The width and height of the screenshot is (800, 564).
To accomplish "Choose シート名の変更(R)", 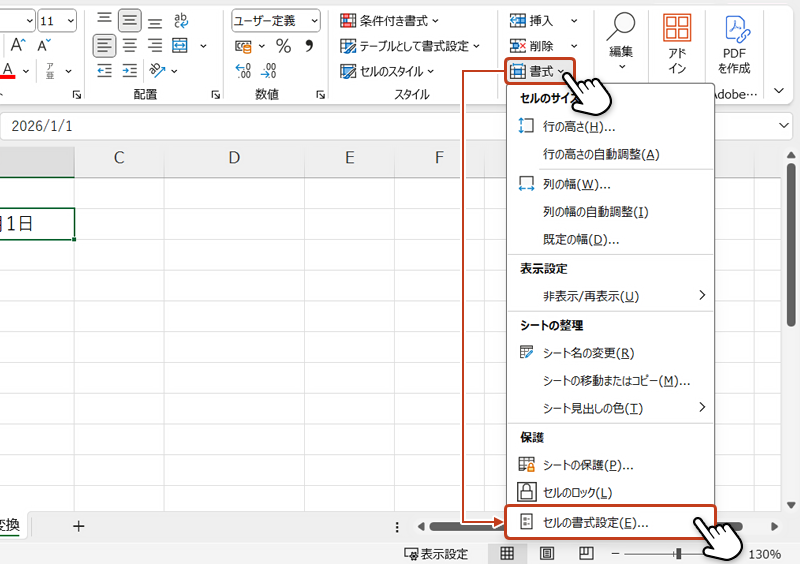I will coord(610,353).
